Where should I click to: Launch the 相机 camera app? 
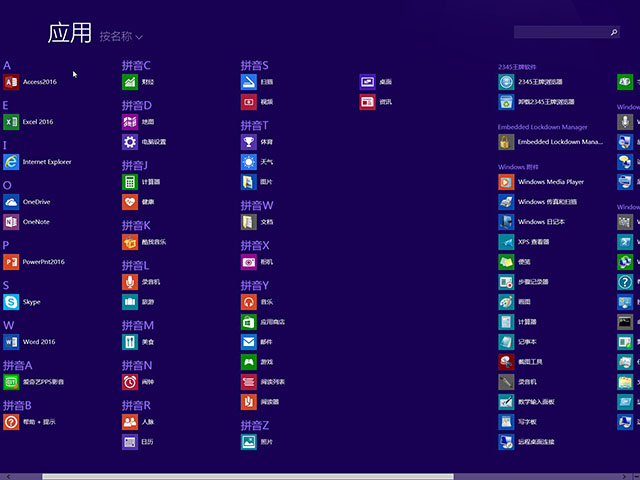click(x=257, y=262)
